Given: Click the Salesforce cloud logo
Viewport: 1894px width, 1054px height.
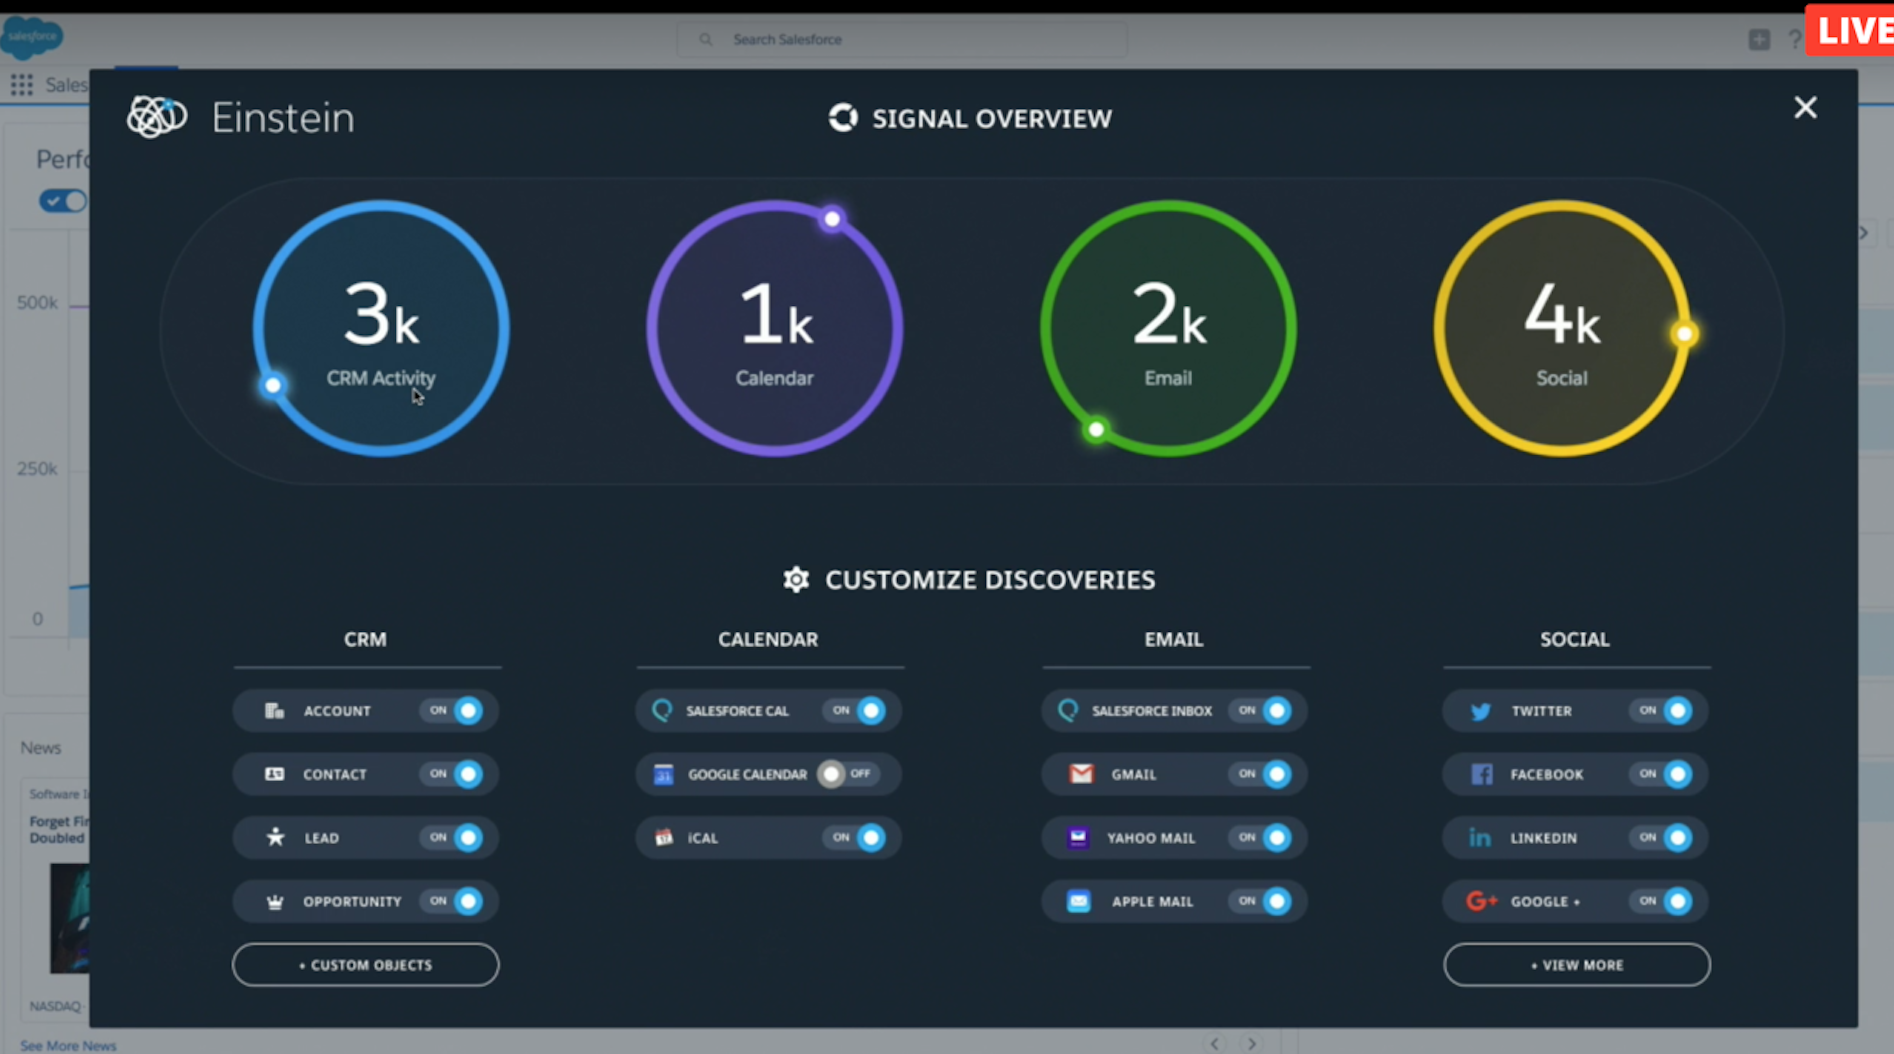Looking at the screenshot, I should click(x=31, y=38).
